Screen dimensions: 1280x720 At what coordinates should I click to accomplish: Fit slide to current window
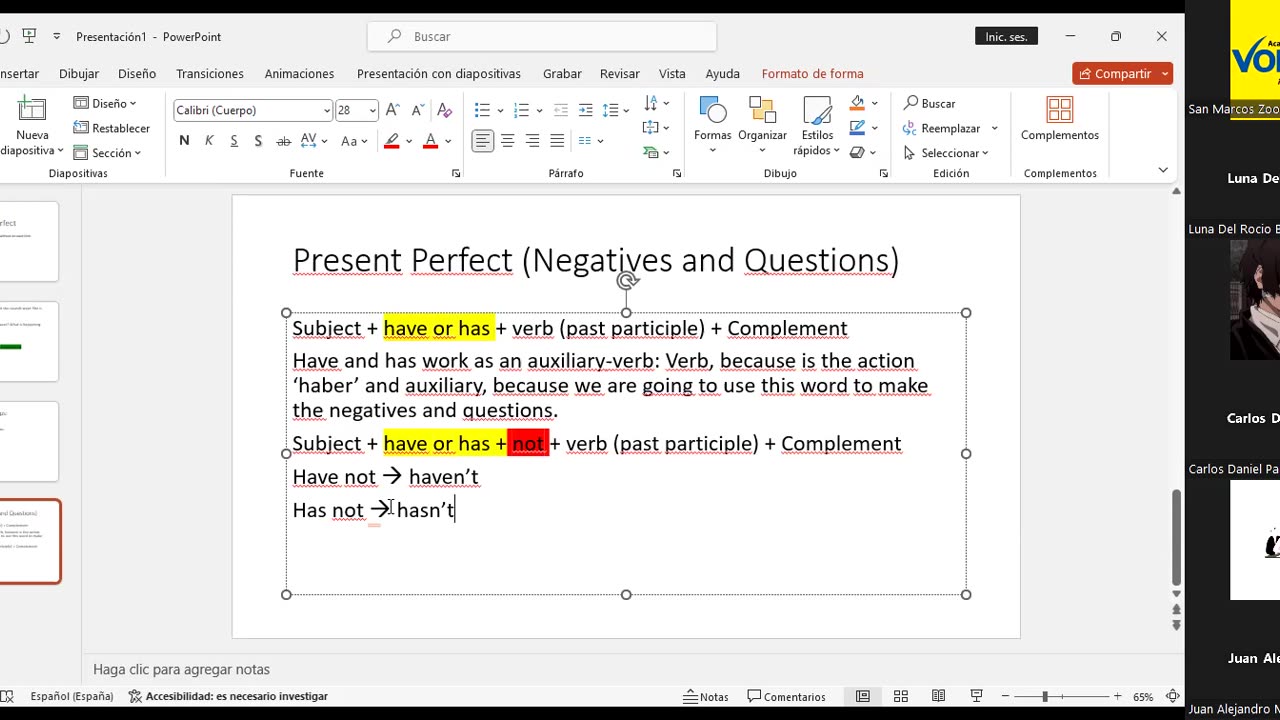click(x=1172, y=697)
